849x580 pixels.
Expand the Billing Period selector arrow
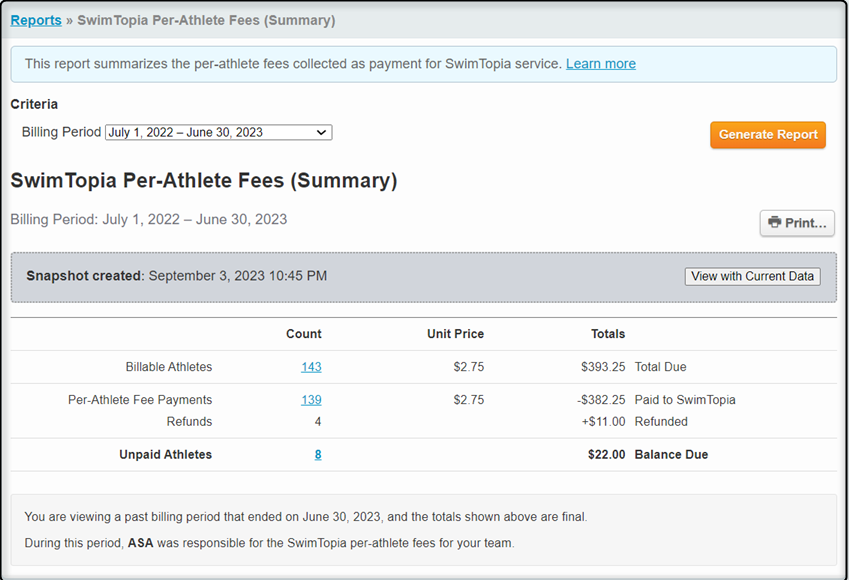[x=319, y=132]
